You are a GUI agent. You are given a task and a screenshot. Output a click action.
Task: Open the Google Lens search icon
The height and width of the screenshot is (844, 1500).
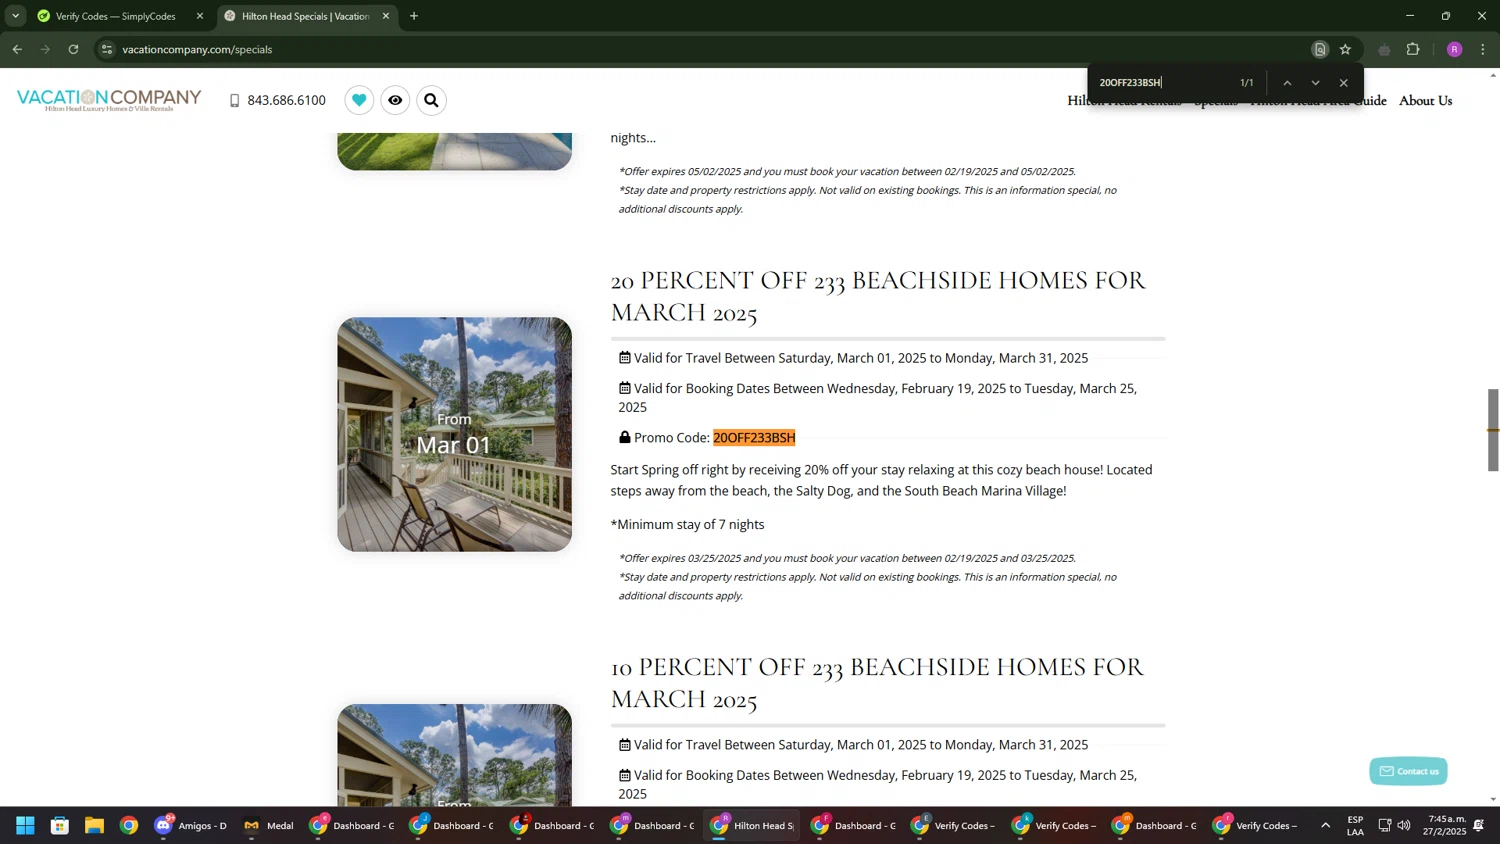coord(1320,49)
